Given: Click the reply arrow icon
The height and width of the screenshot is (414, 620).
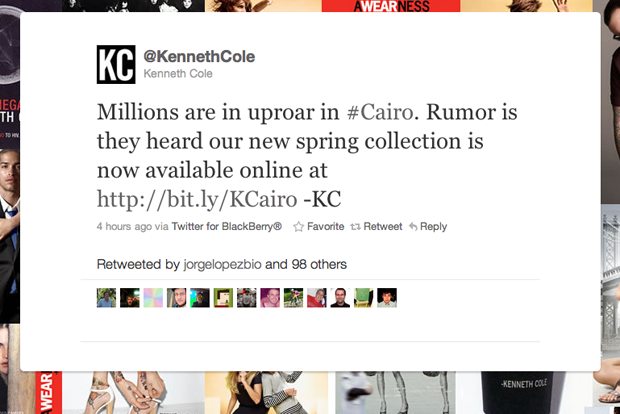Looking at the screenshot, I should [413, 227].
